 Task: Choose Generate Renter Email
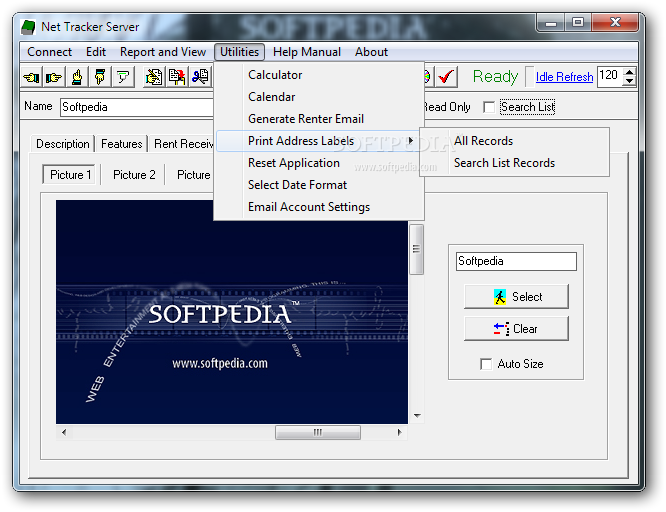click(x=319, y=119)
